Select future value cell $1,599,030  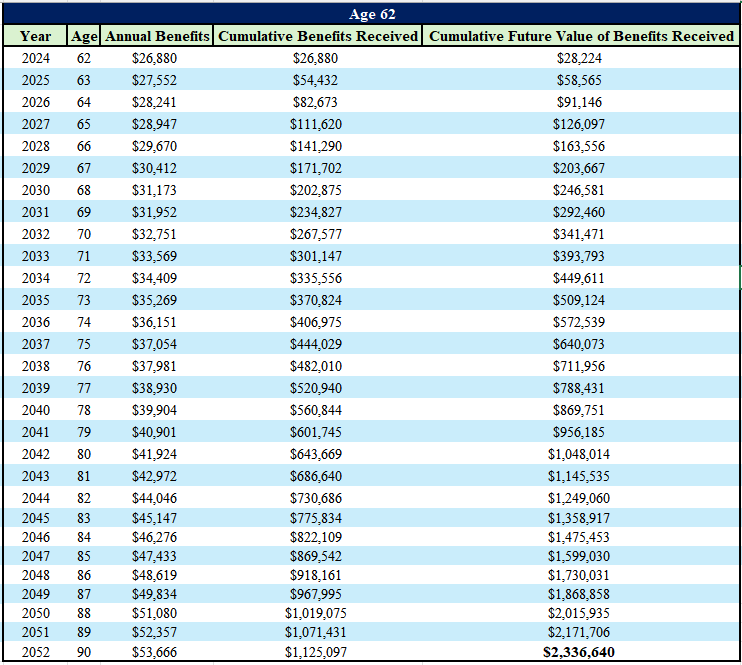pos(579,556)
